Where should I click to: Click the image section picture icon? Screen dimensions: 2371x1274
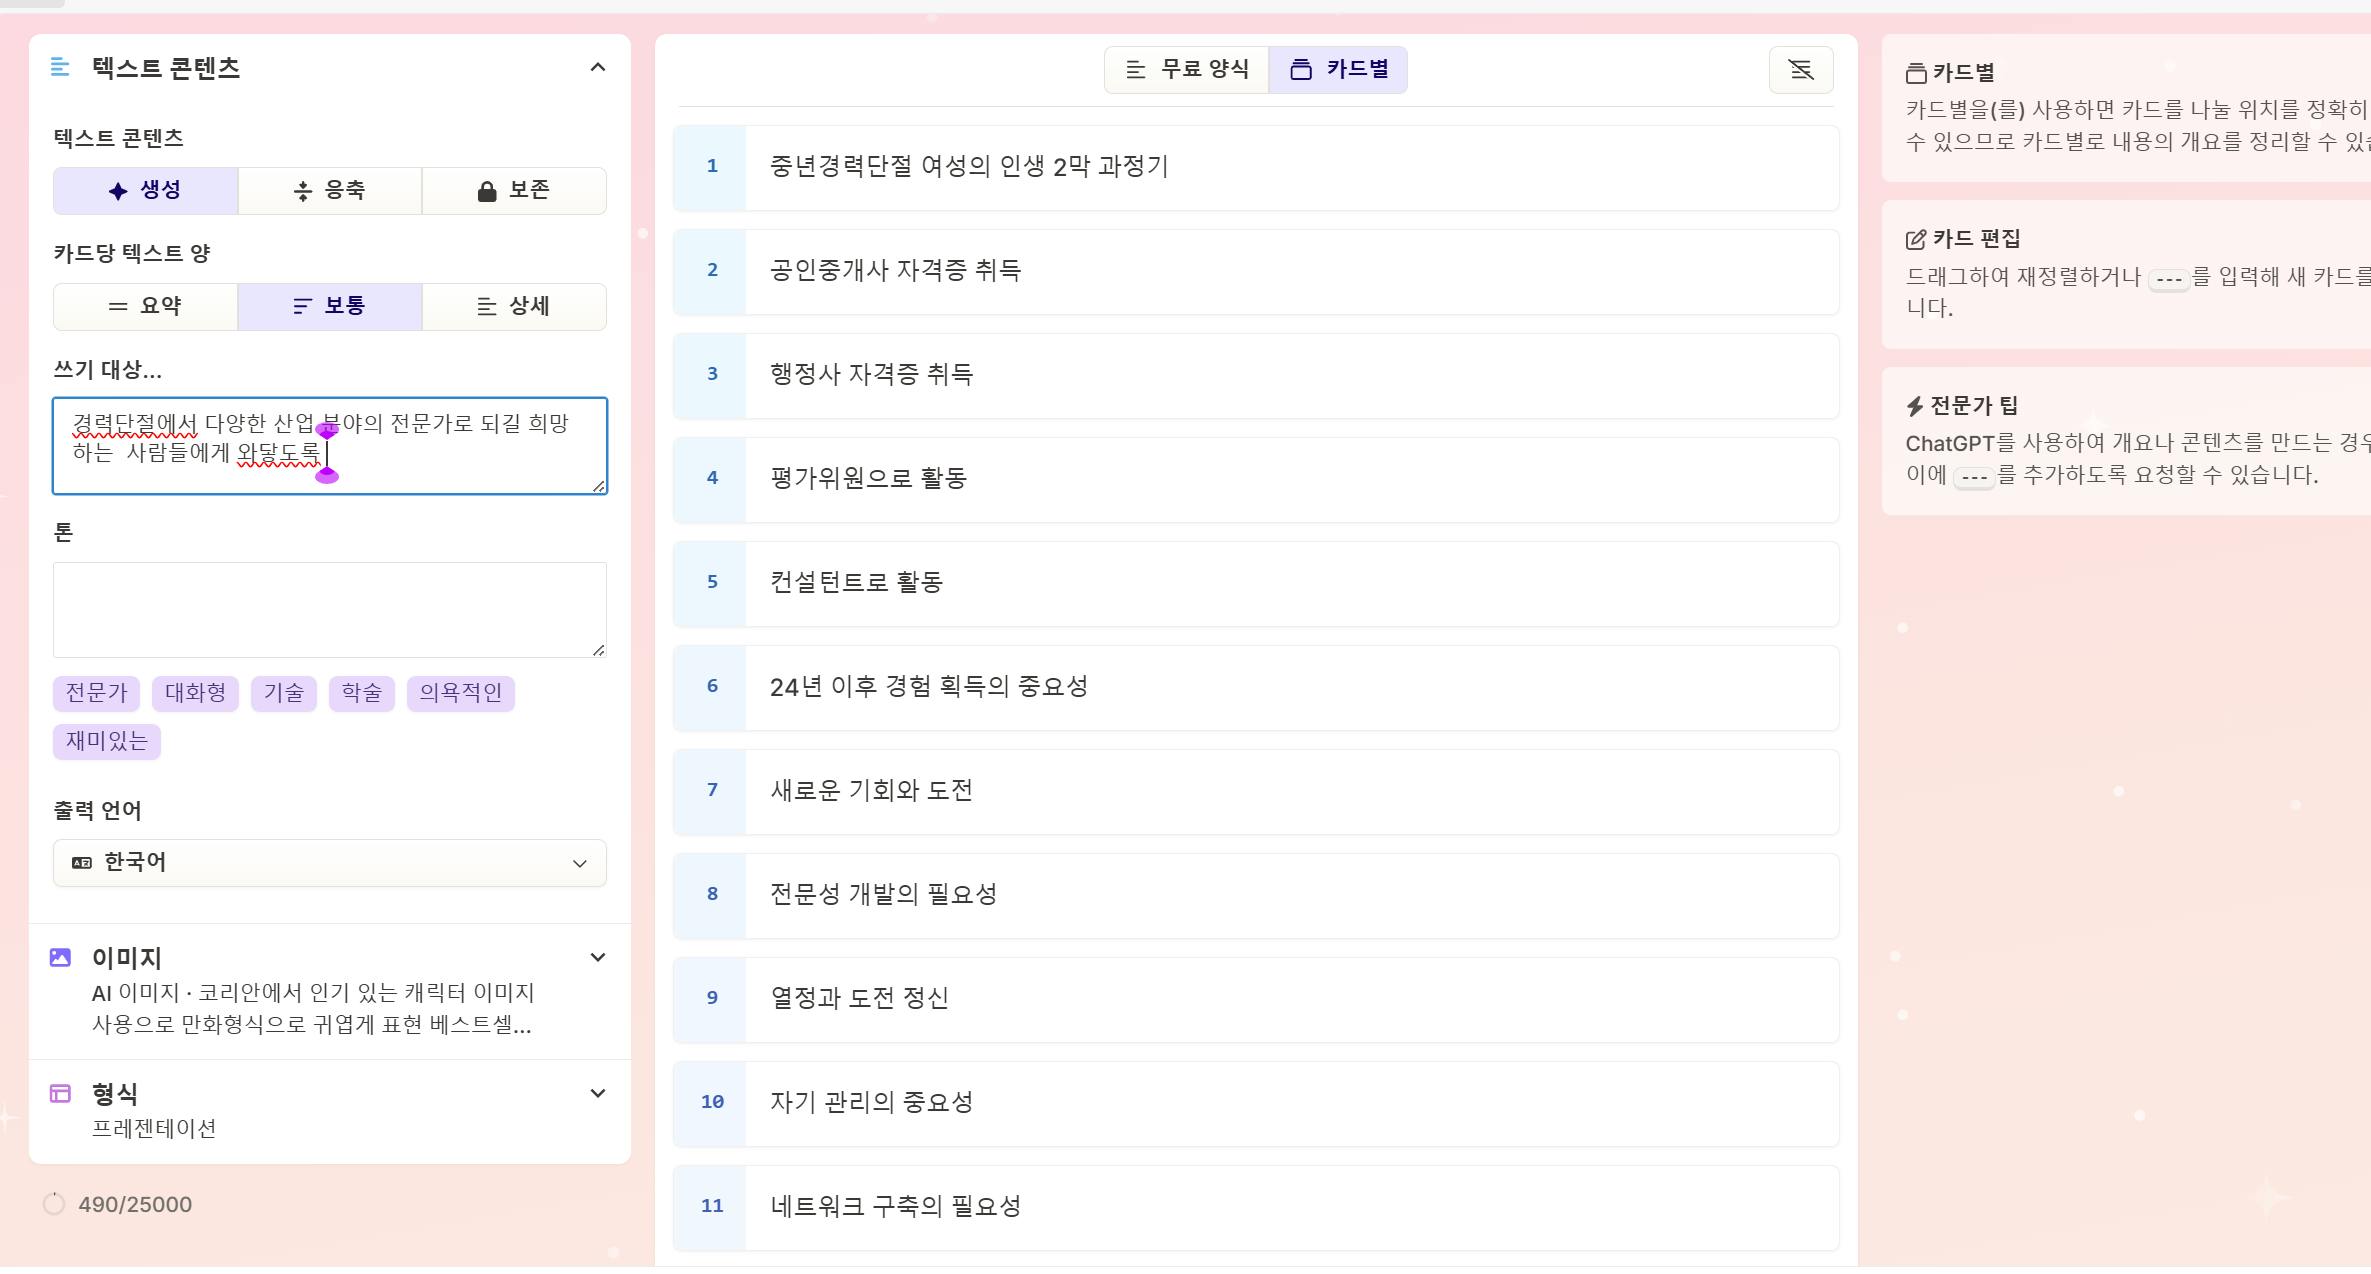[60, 958]
